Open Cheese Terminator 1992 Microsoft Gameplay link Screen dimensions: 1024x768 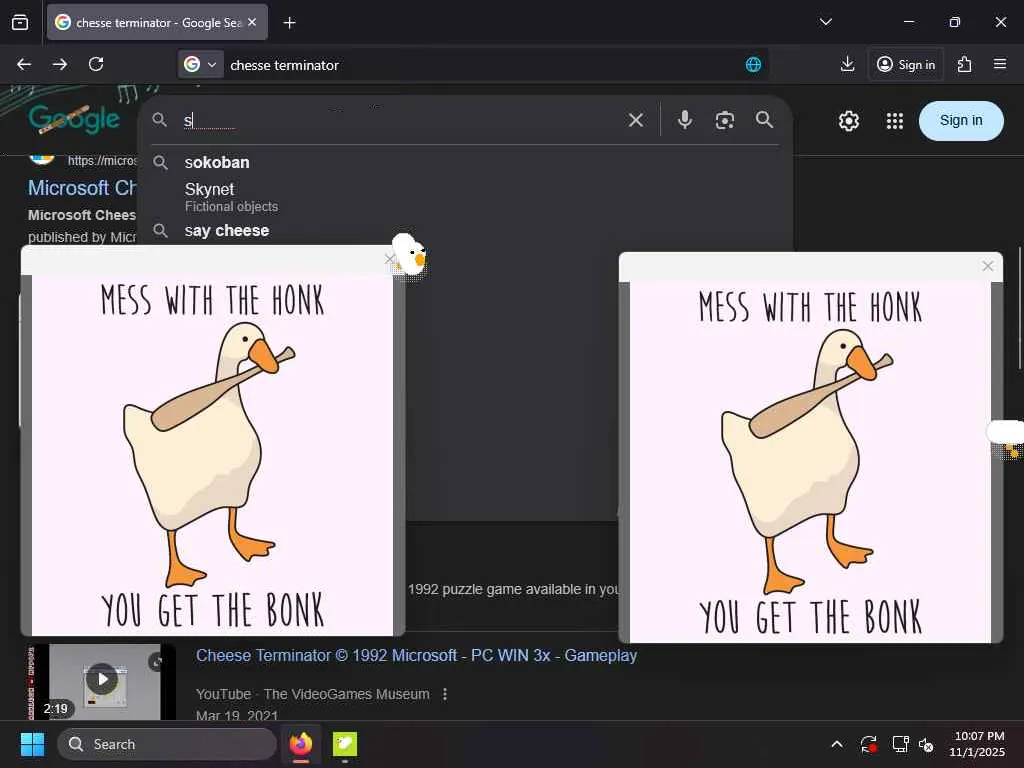416,655
